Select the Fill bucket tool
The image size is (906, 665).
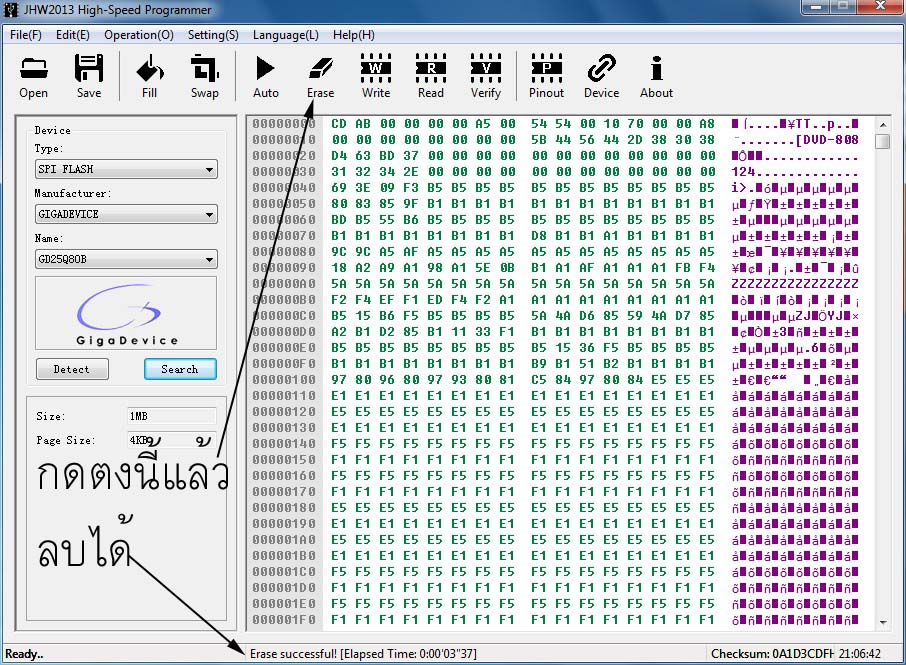tap(149, 76)
